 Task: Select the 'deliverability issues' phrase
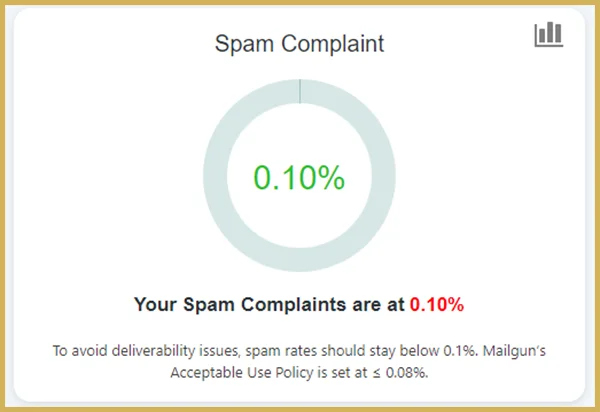(176, 350)
